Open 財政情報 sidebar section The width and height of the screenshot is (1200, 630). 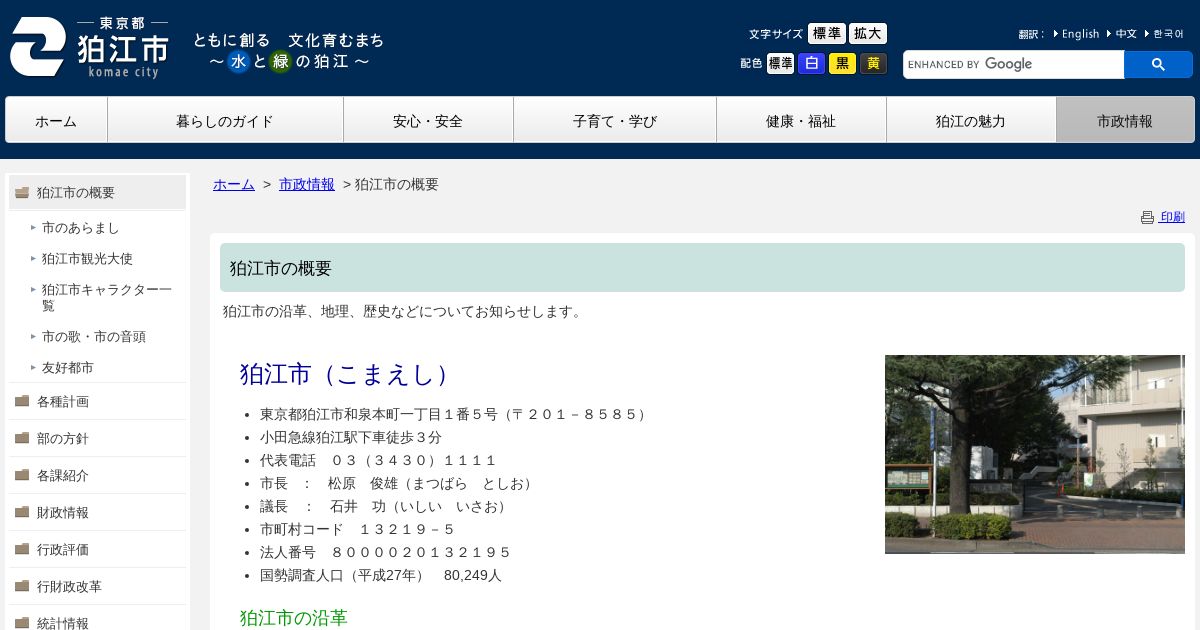click(97, 512)
